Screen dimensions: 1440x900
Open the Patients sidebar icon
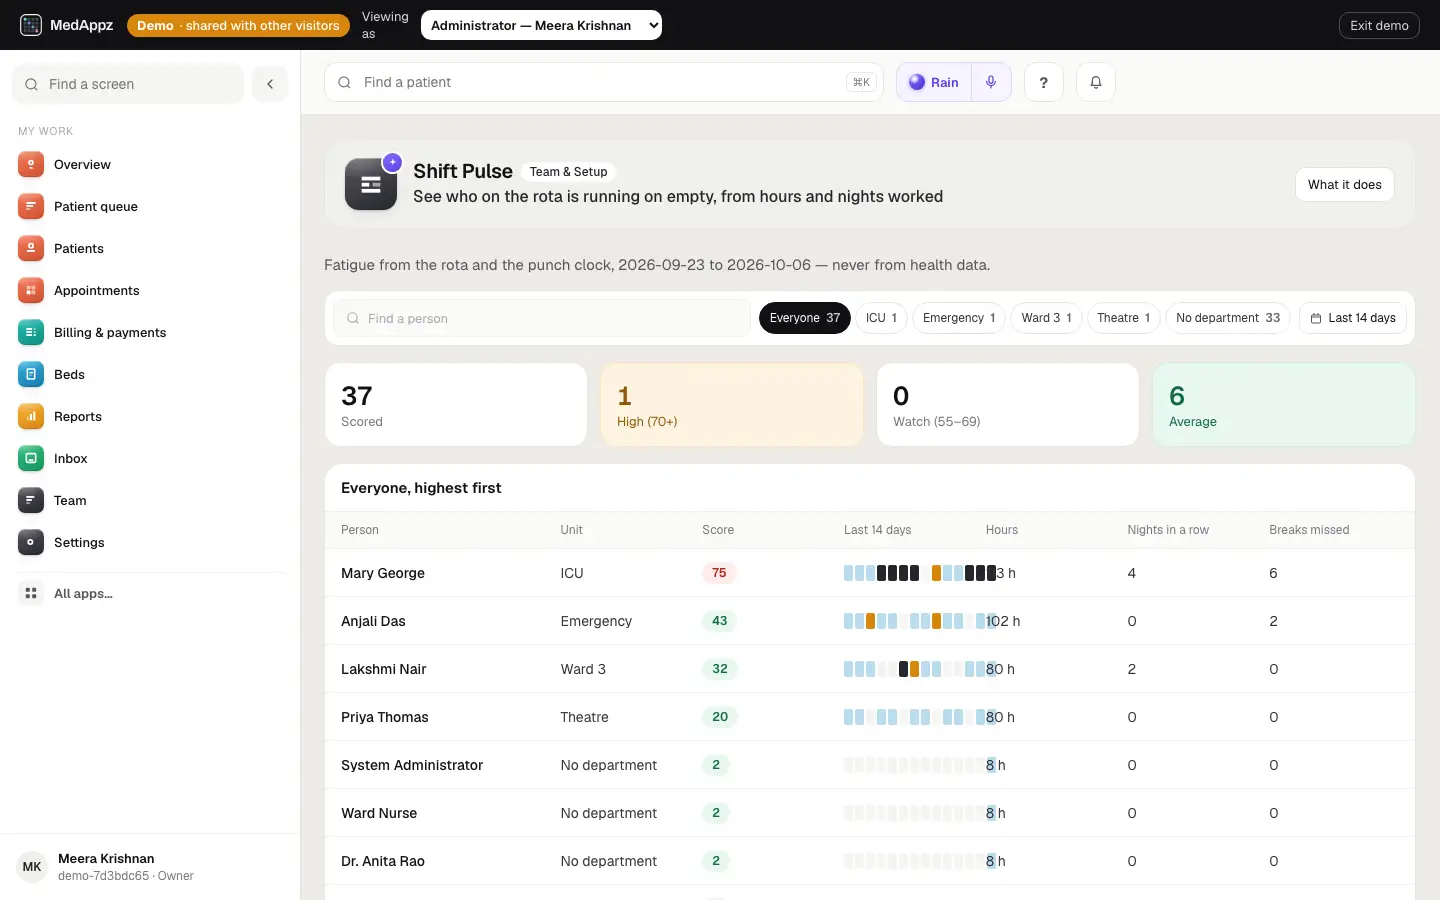tap(31, 249)
